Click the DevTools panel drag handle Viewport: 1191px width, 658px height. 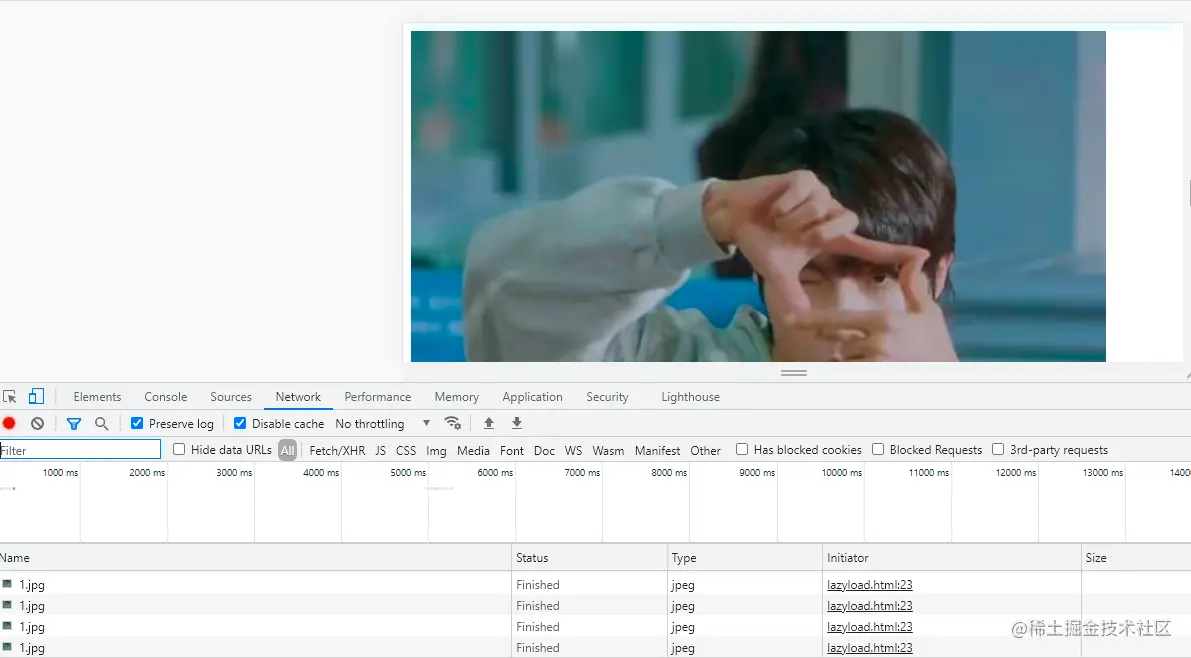pos(794,373)
